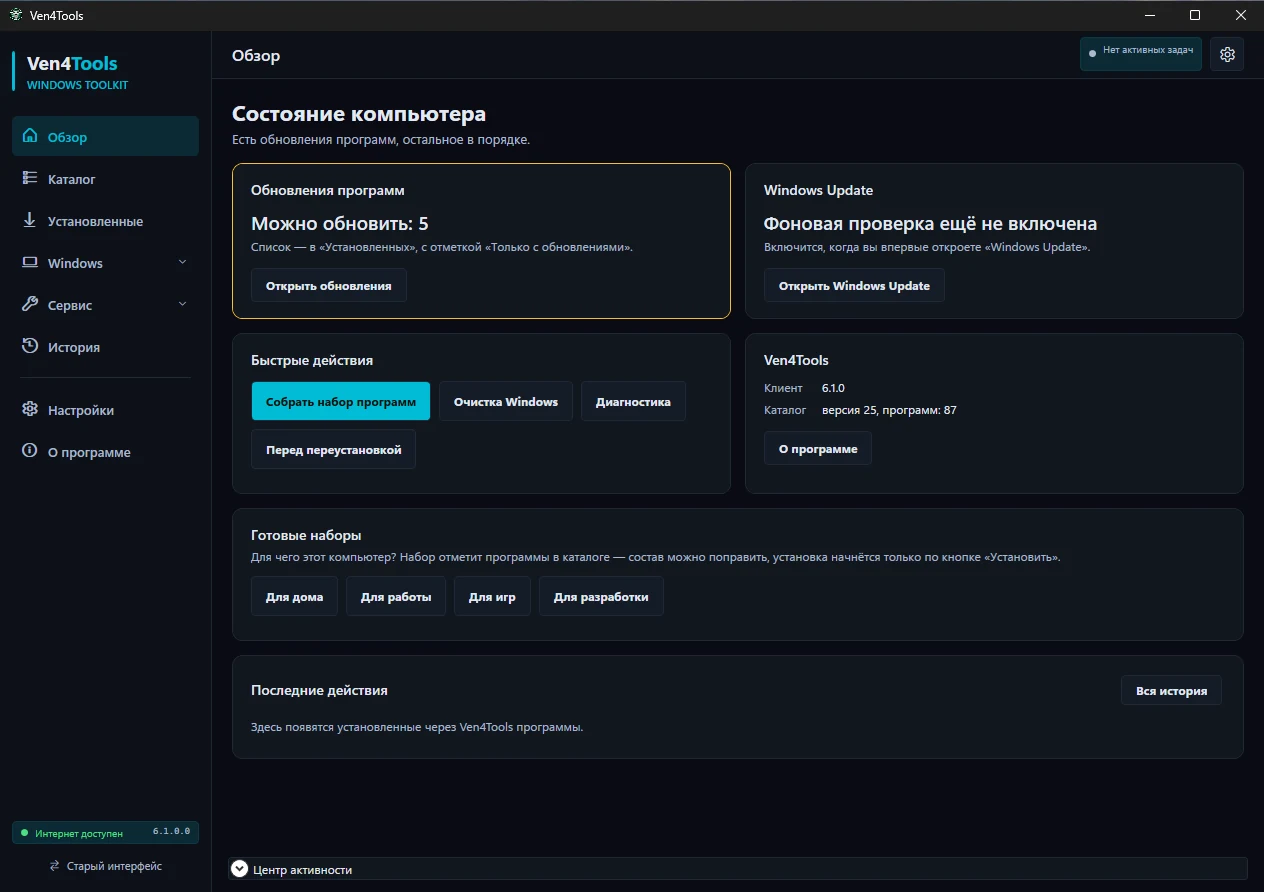Minimize the Ven4Tools window
The height and width of the screenshot is (892, 1264).
point(1149,15)
